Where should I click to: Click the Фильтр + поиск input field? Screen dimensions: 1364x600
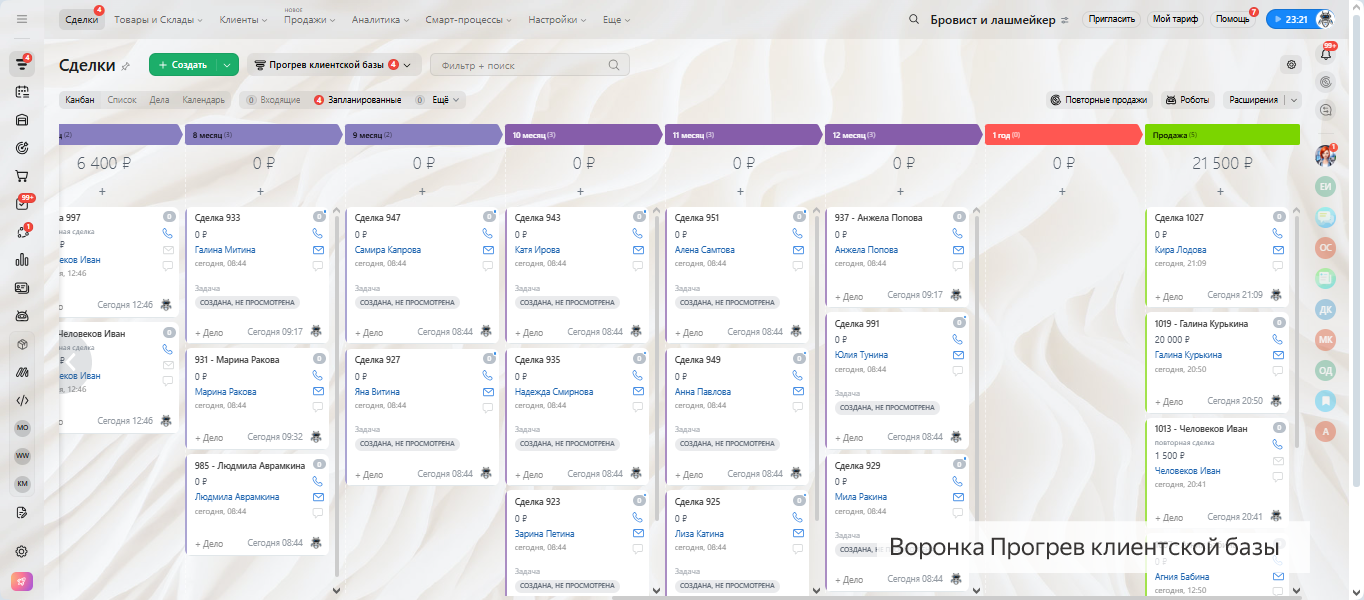pyautogui.click(x=520, y=65)
